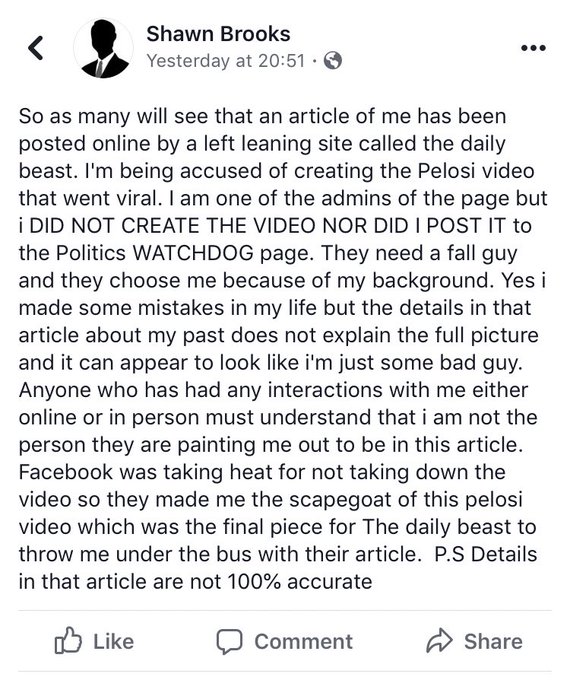Click the globe public audience icon
Screen dimensions: 570x680
coord(333,61)
